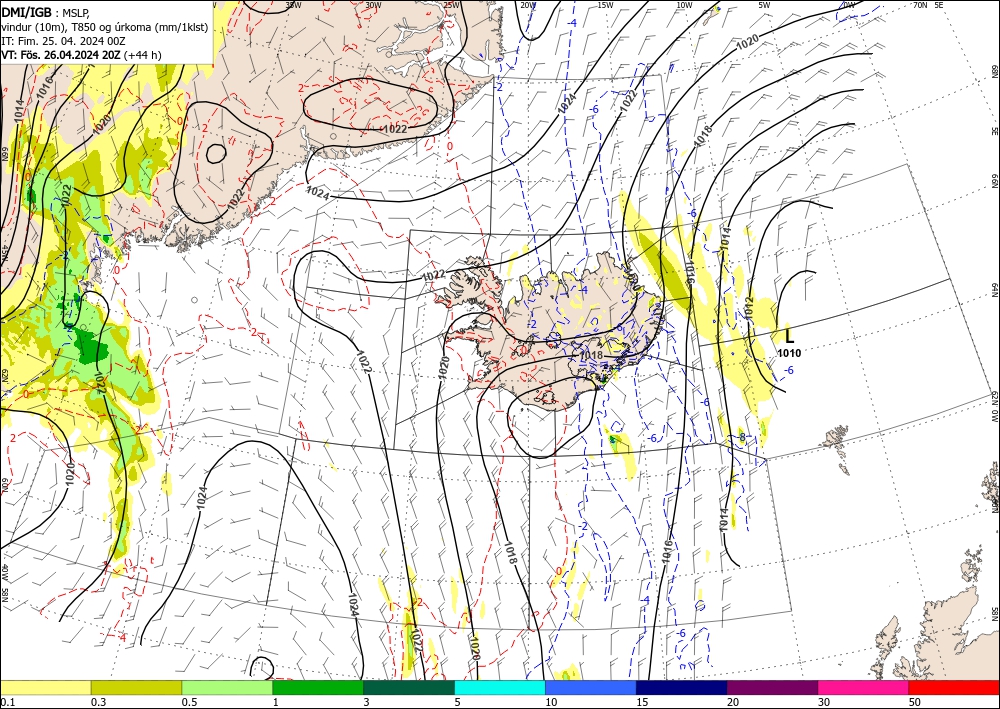
Task: Click the '1012' isobar label
Action: (748, 309)
